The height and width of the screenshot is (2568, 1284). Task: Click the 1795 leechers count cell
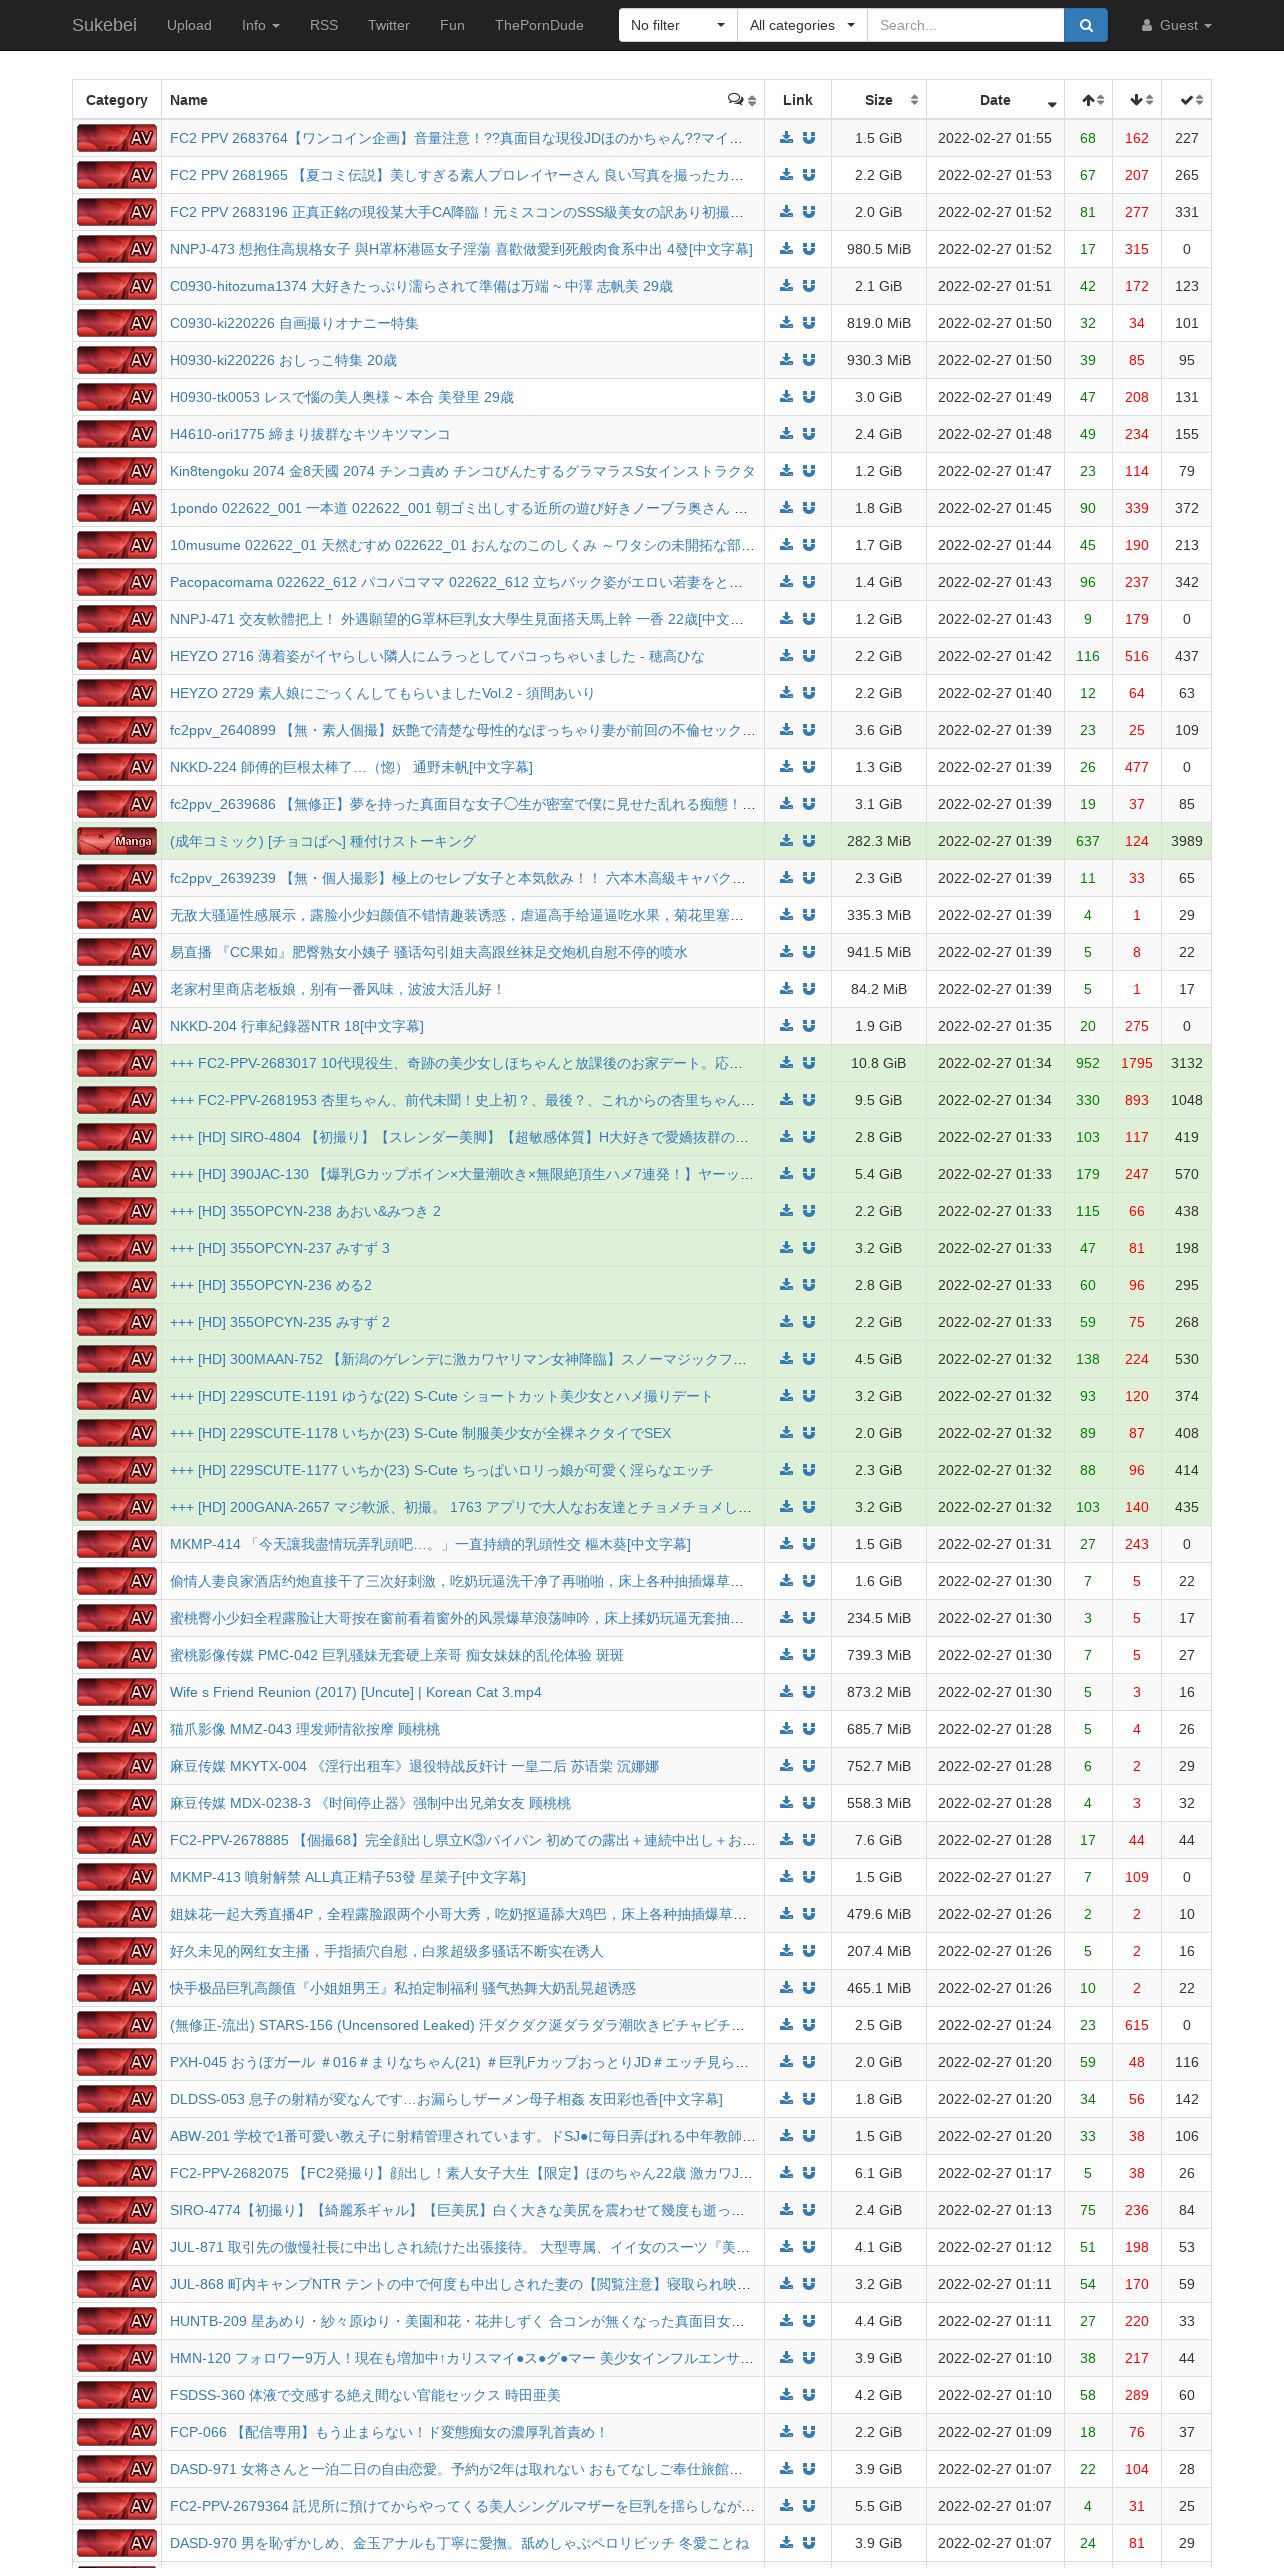click(1137, 1063)
